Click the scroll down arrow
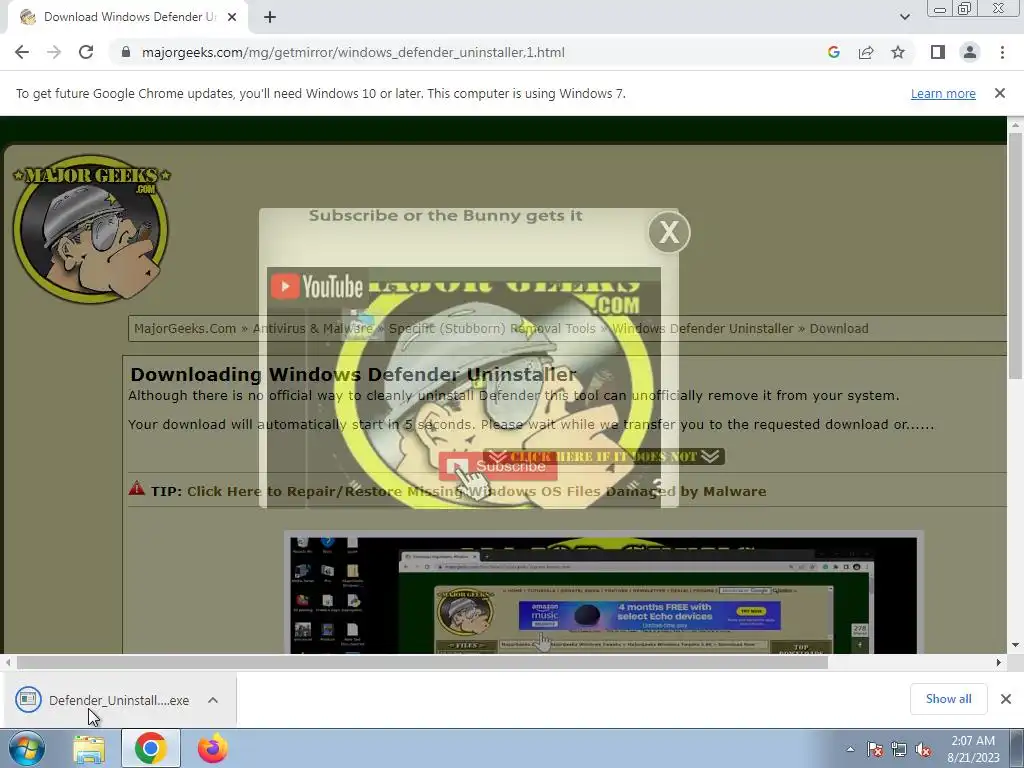Screen dimensions: 1024x768 (1015, 645)
